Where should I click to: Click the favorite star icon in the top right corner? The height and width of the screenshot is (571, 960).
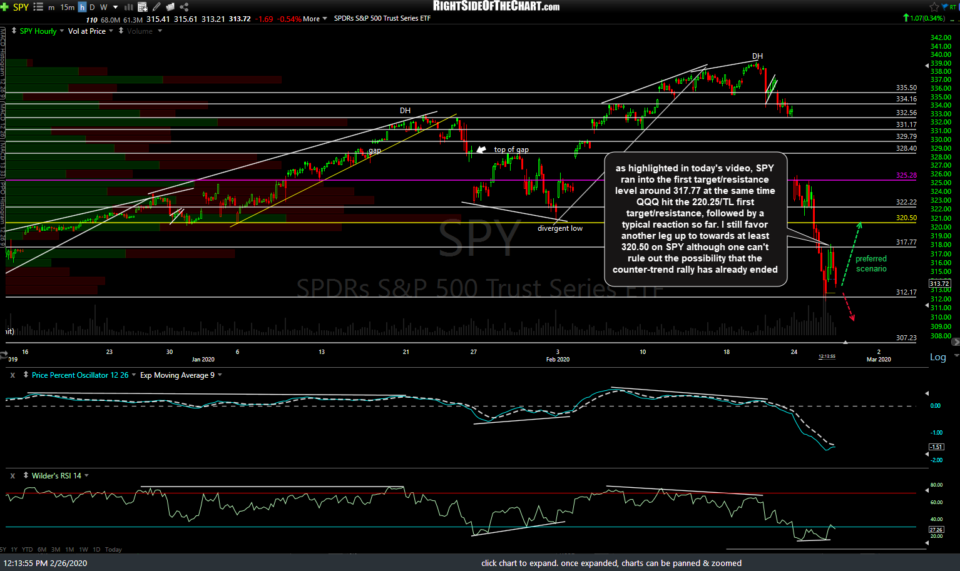coord(934,7)
